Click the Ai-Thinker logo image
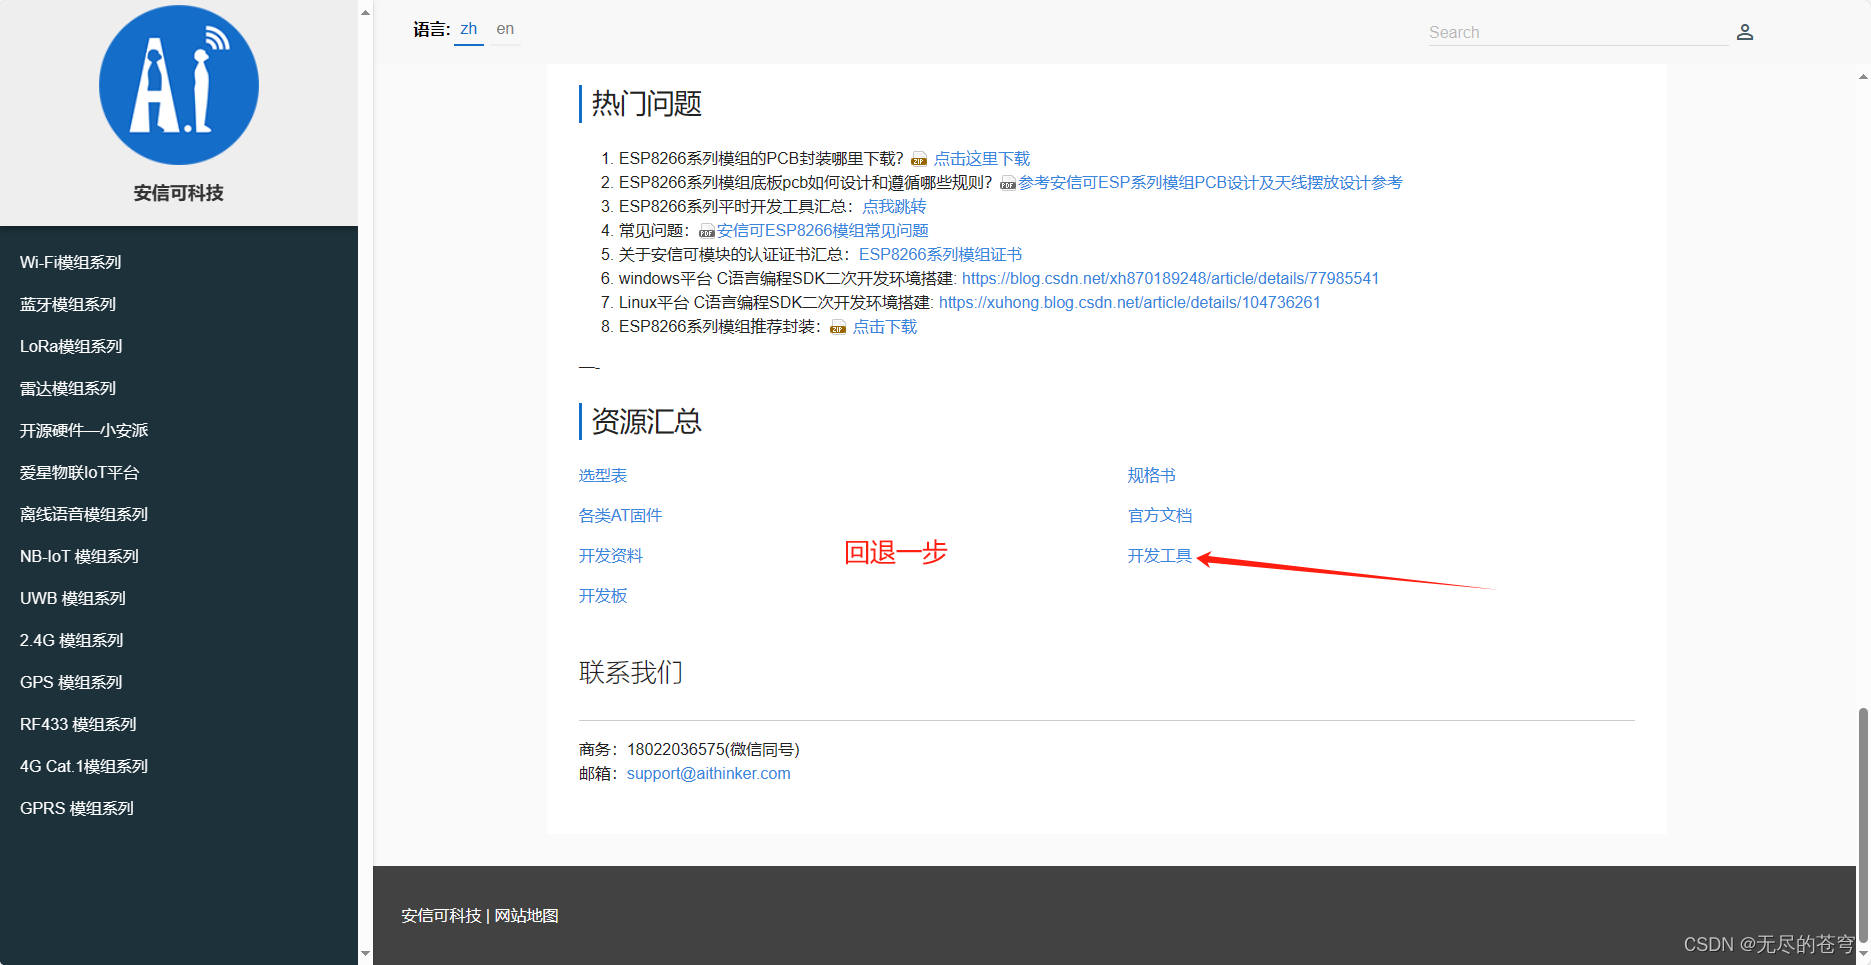This screenshot has height=965, width=1871. point(179,85)
